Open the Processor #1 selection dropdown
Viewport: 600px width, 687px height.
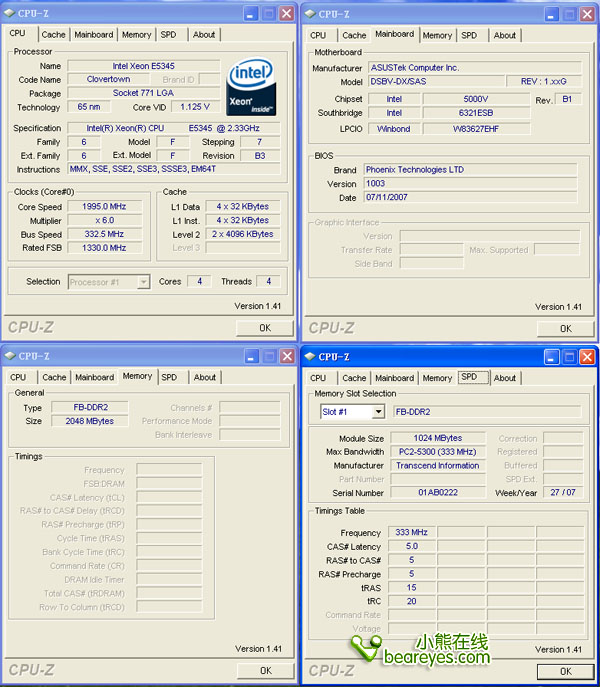143,282
